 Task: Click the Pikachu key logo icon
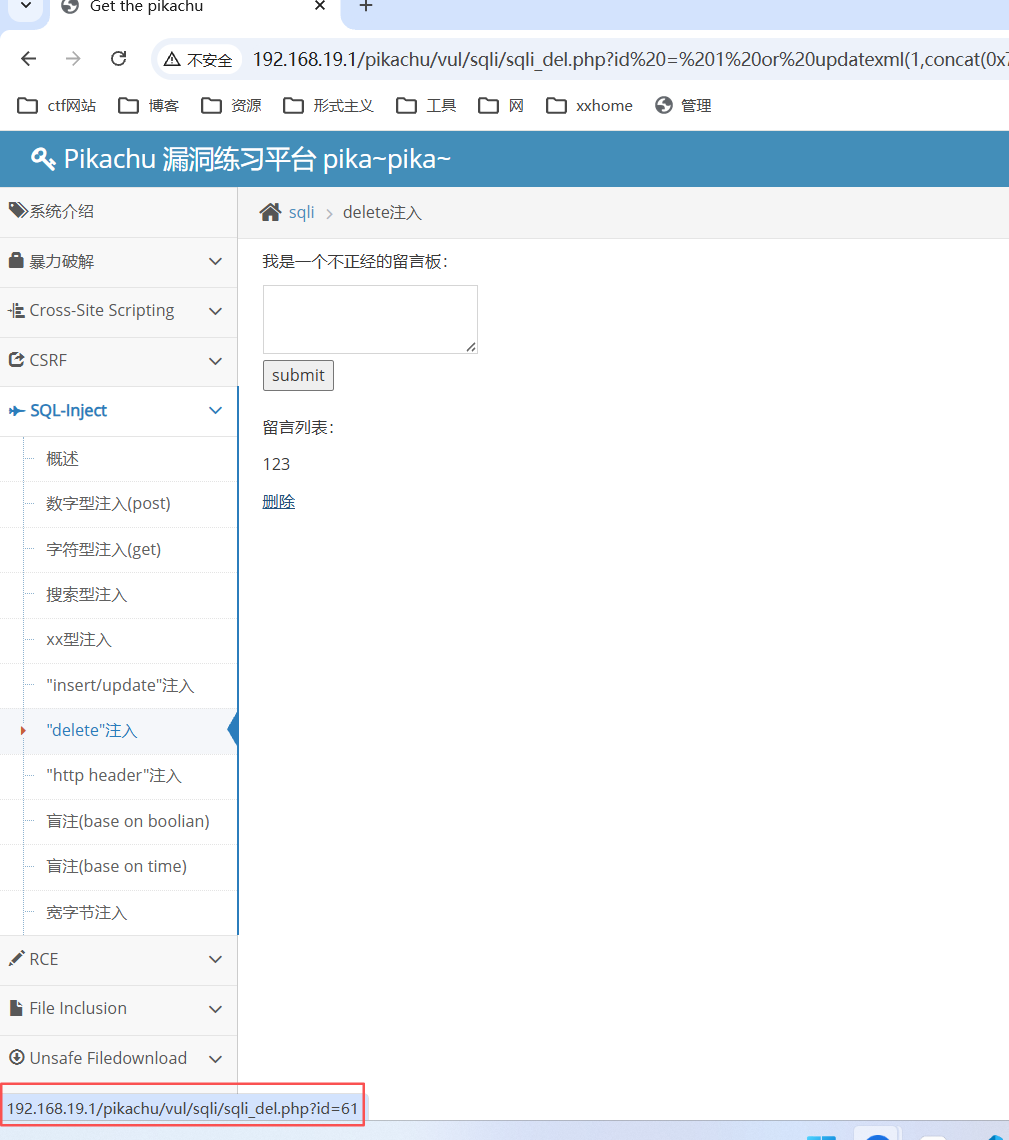(x=43, y=158)
